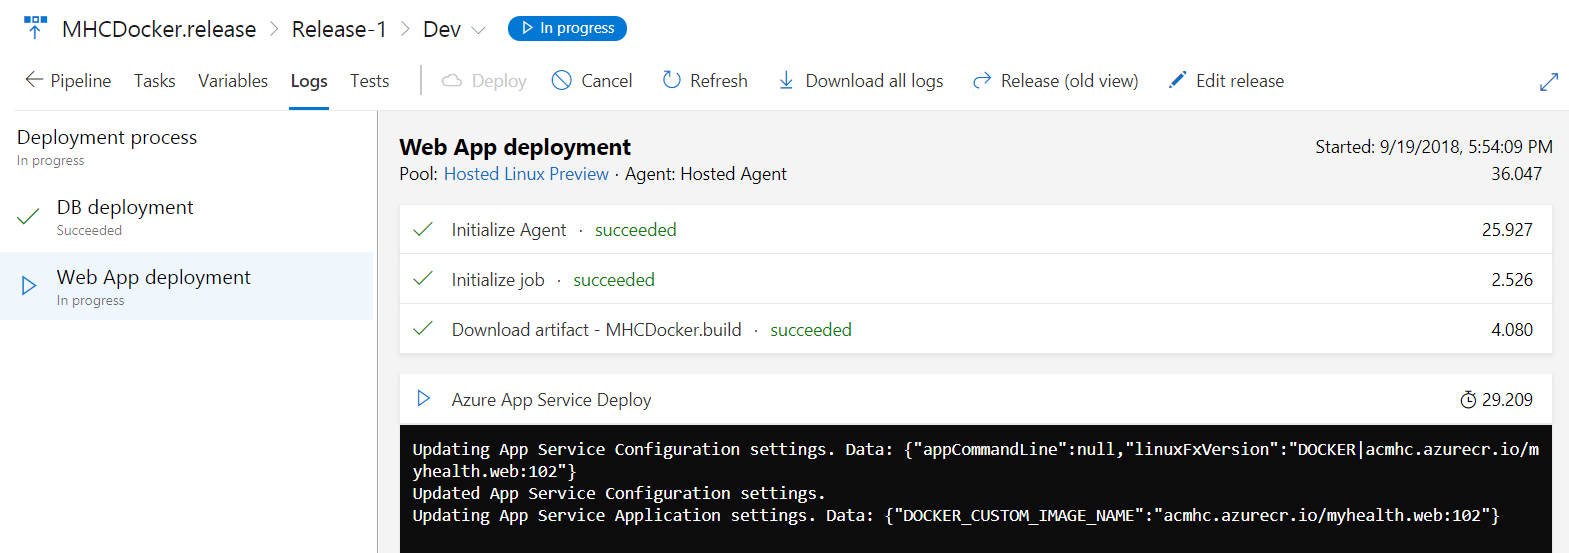
Task: Click the Download artifact checkmark icon
Action: (423, 329)
